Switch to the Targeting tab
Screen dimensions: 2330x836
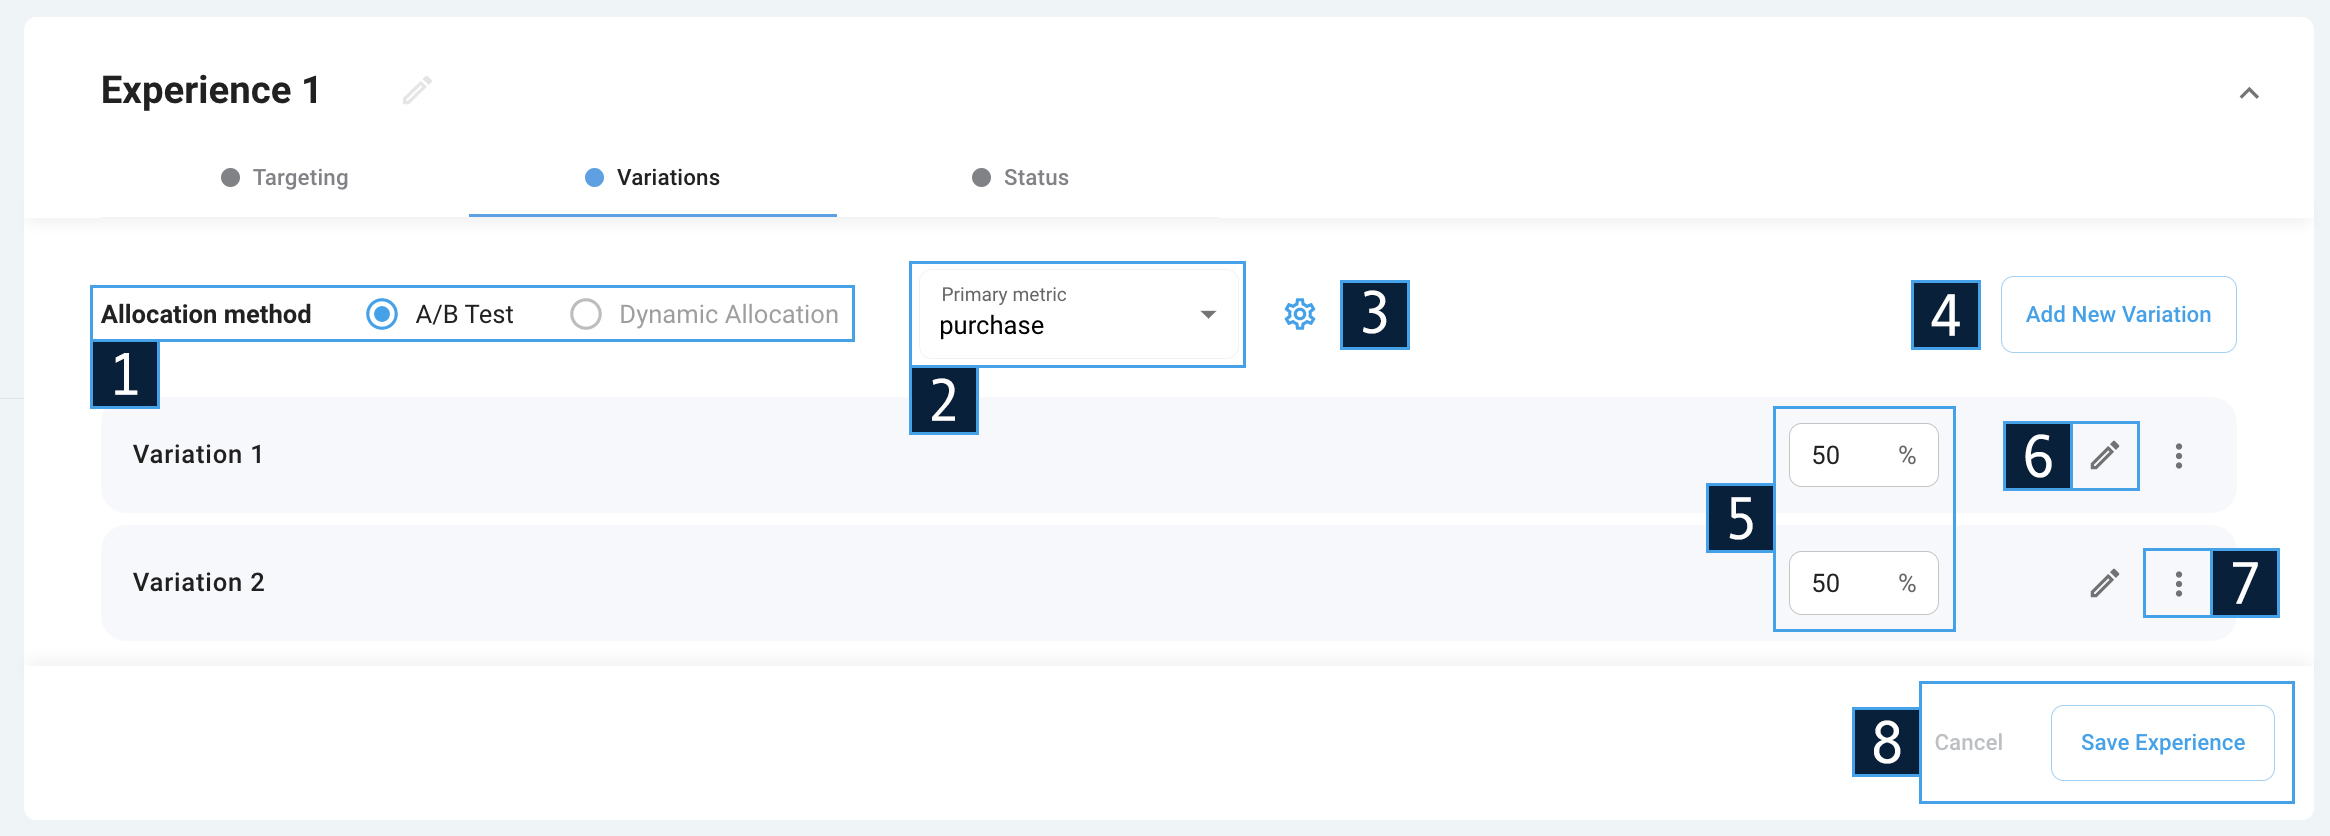pos(285,177)
